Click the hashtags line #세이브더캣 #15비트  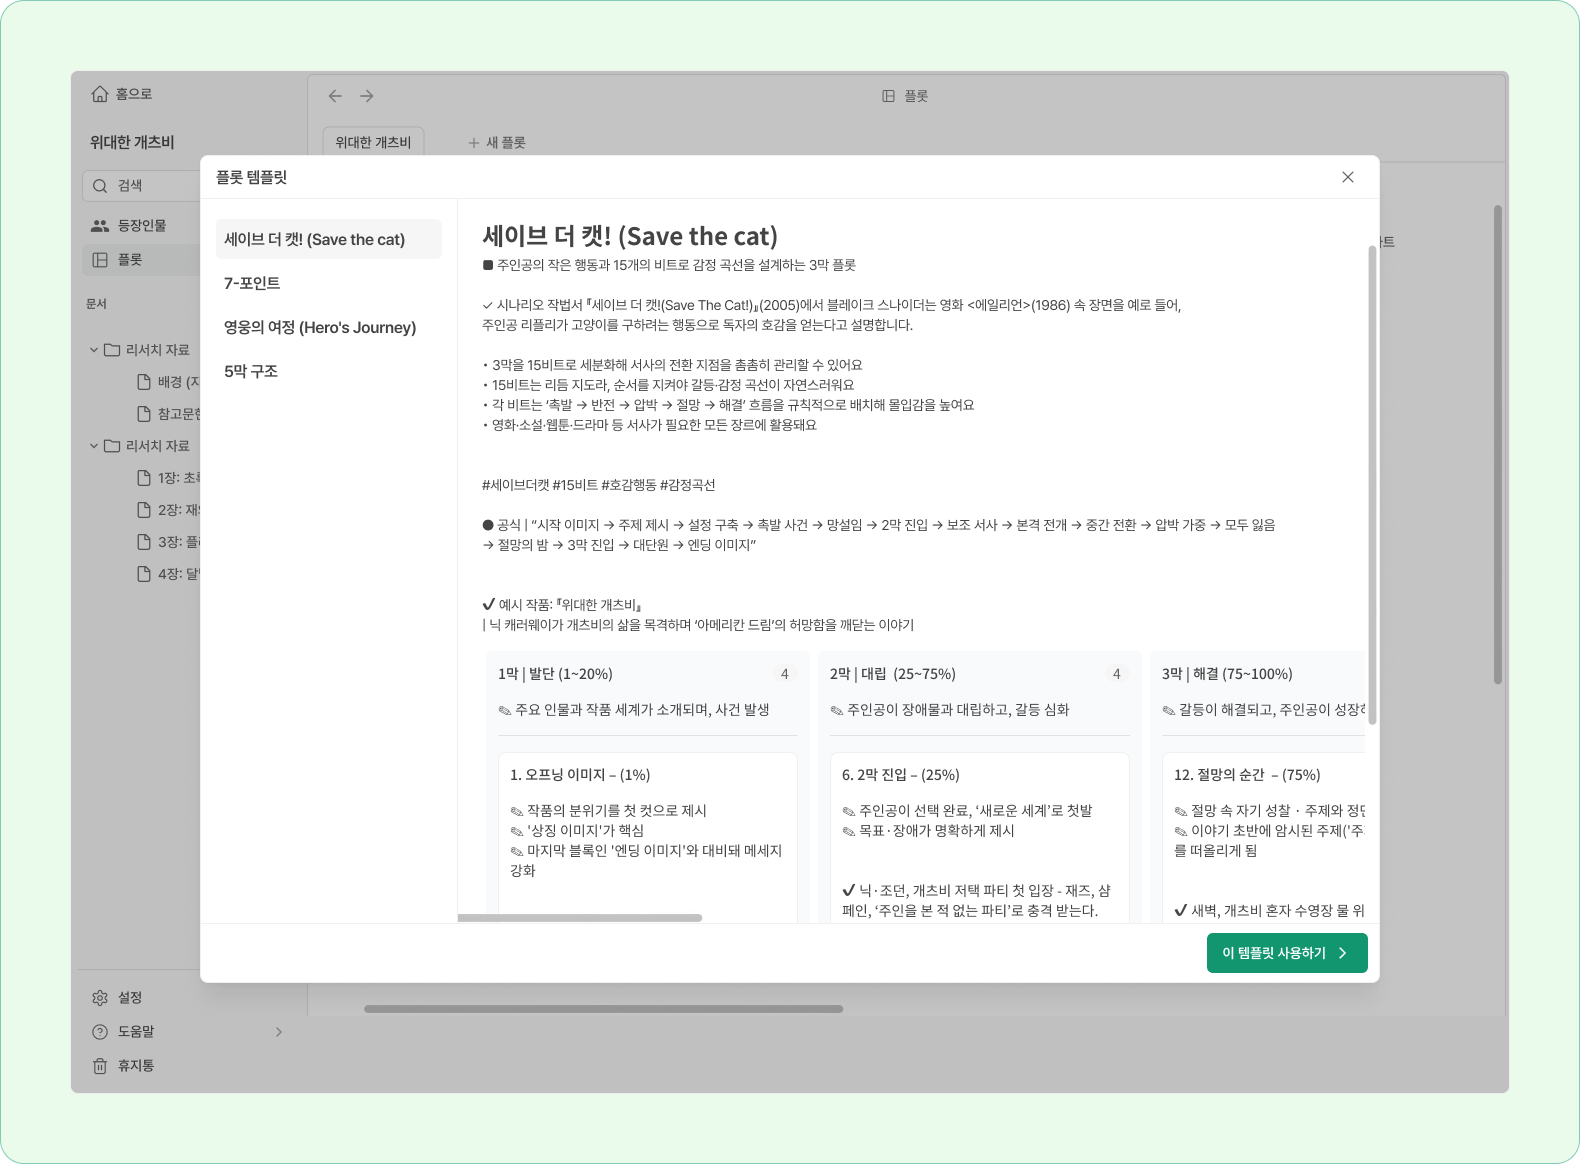599,485
